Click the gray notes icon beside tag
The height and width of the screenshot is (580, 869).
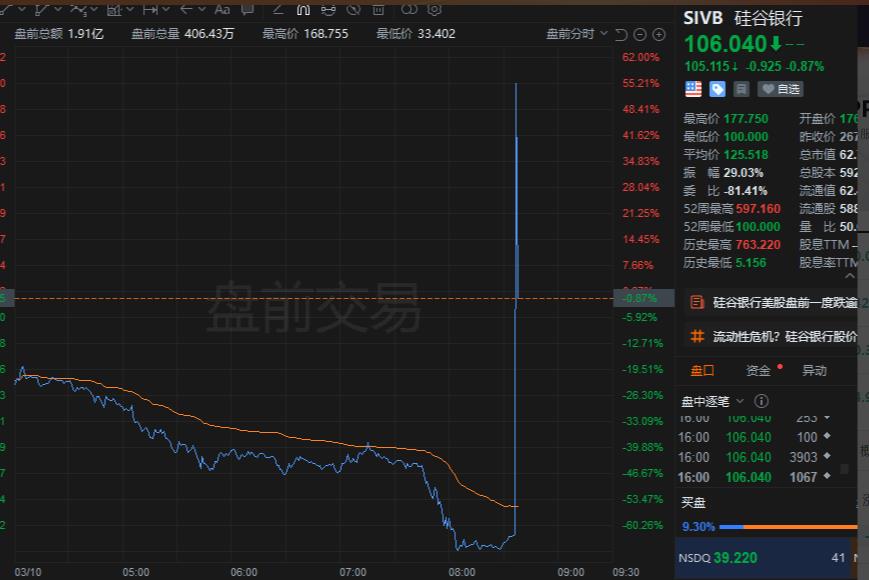pyautogui.click(x=741, y=89)
